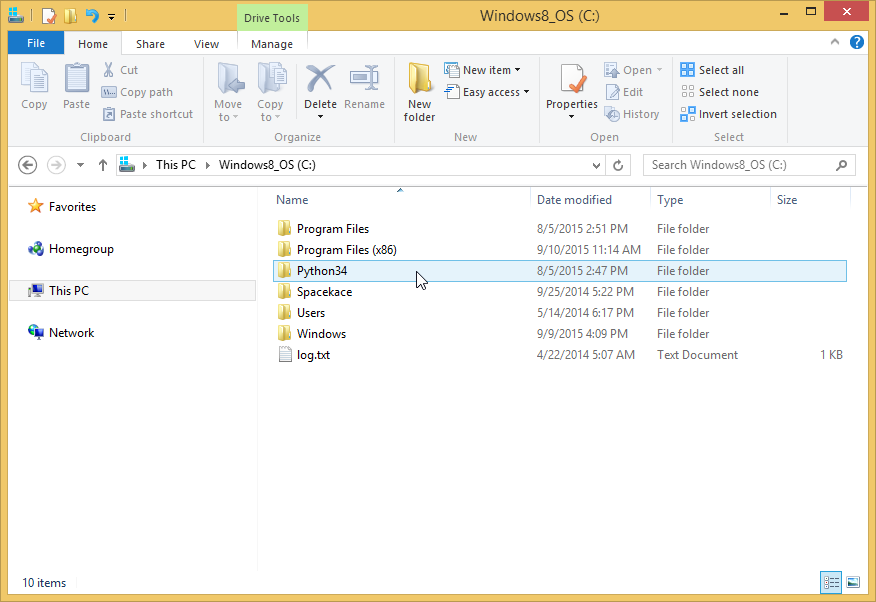Expand address bar previous locations dropdown
Viewport: 876px width, 602px height.
tap(596, 165)
